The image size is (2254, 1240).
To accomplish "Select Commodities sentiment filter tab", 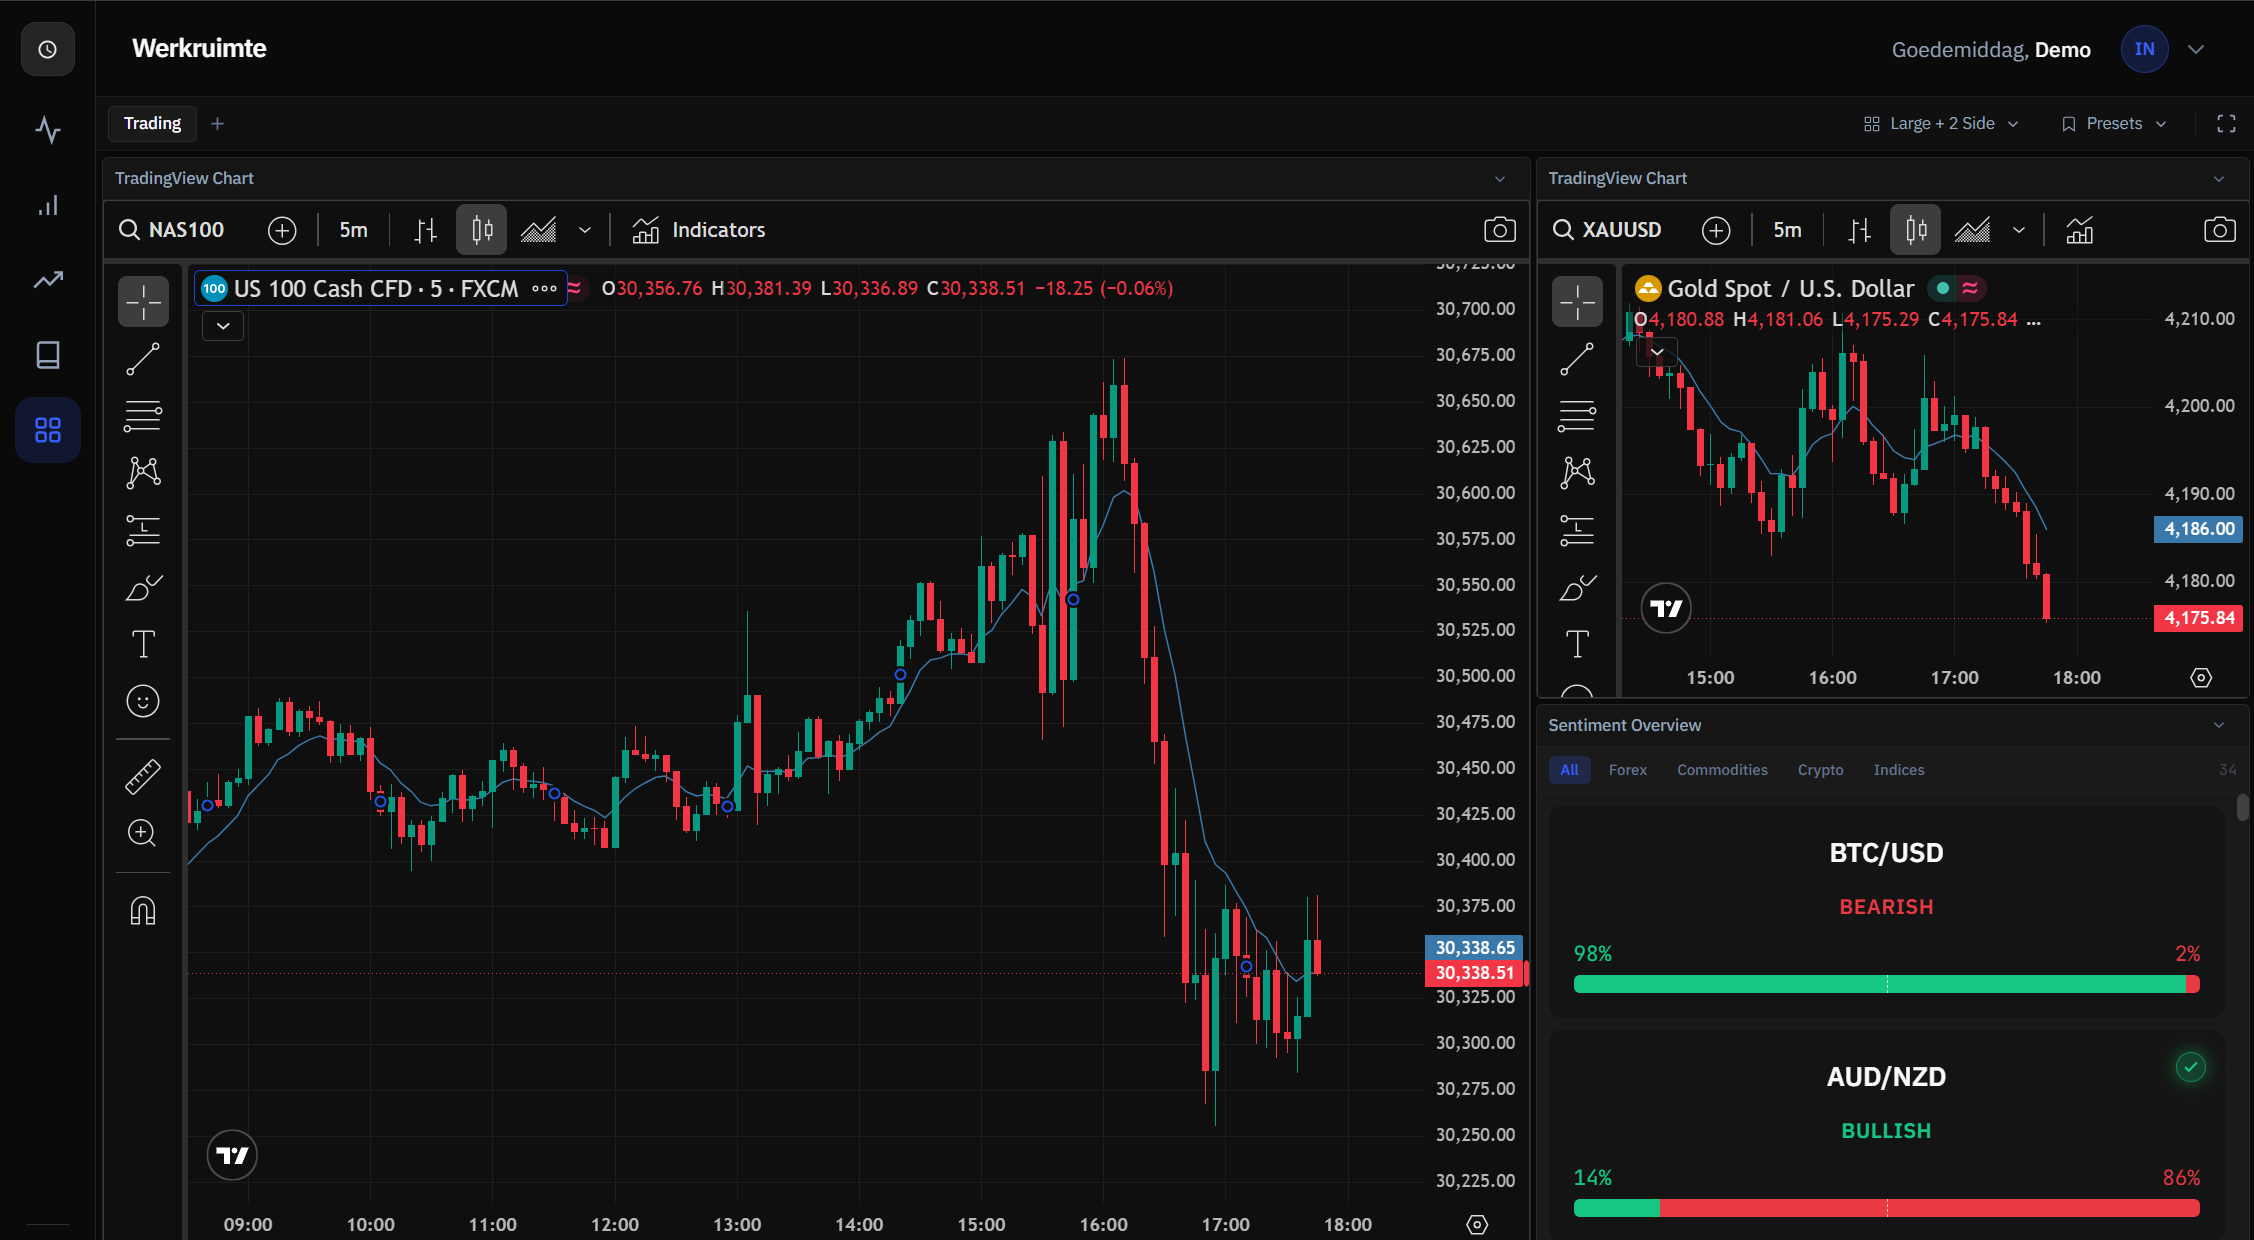I will coord(1722,770).
